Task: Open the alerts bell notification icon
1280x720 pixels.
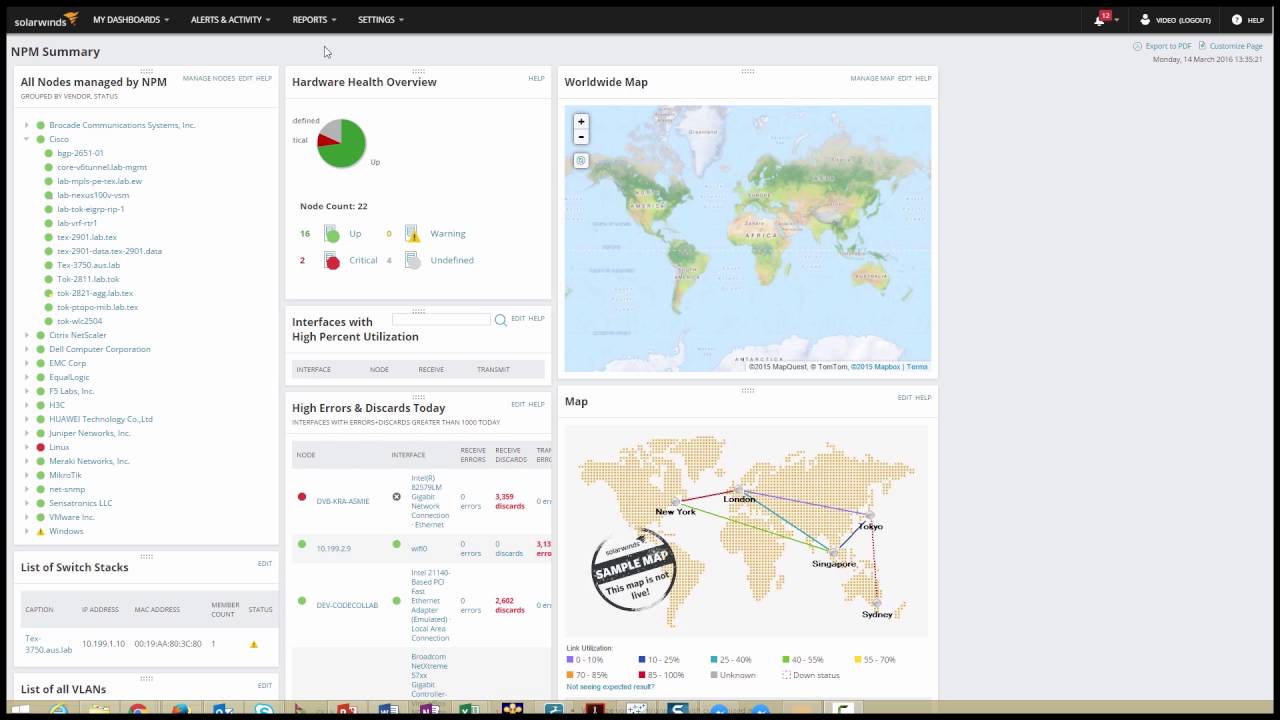Action: pos(1099,20)
